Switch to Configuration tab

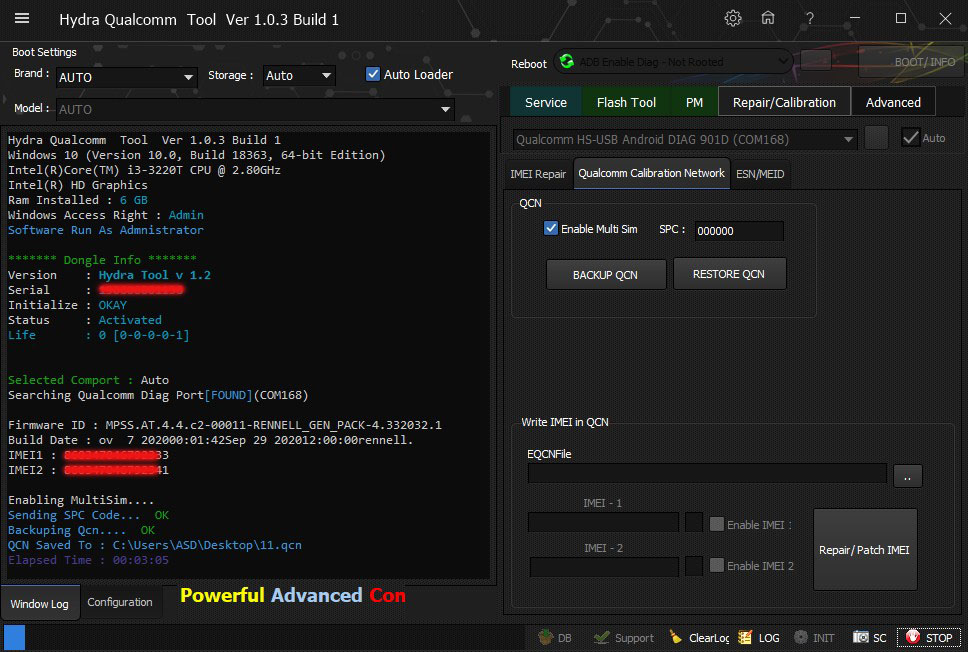click(120, 602)
